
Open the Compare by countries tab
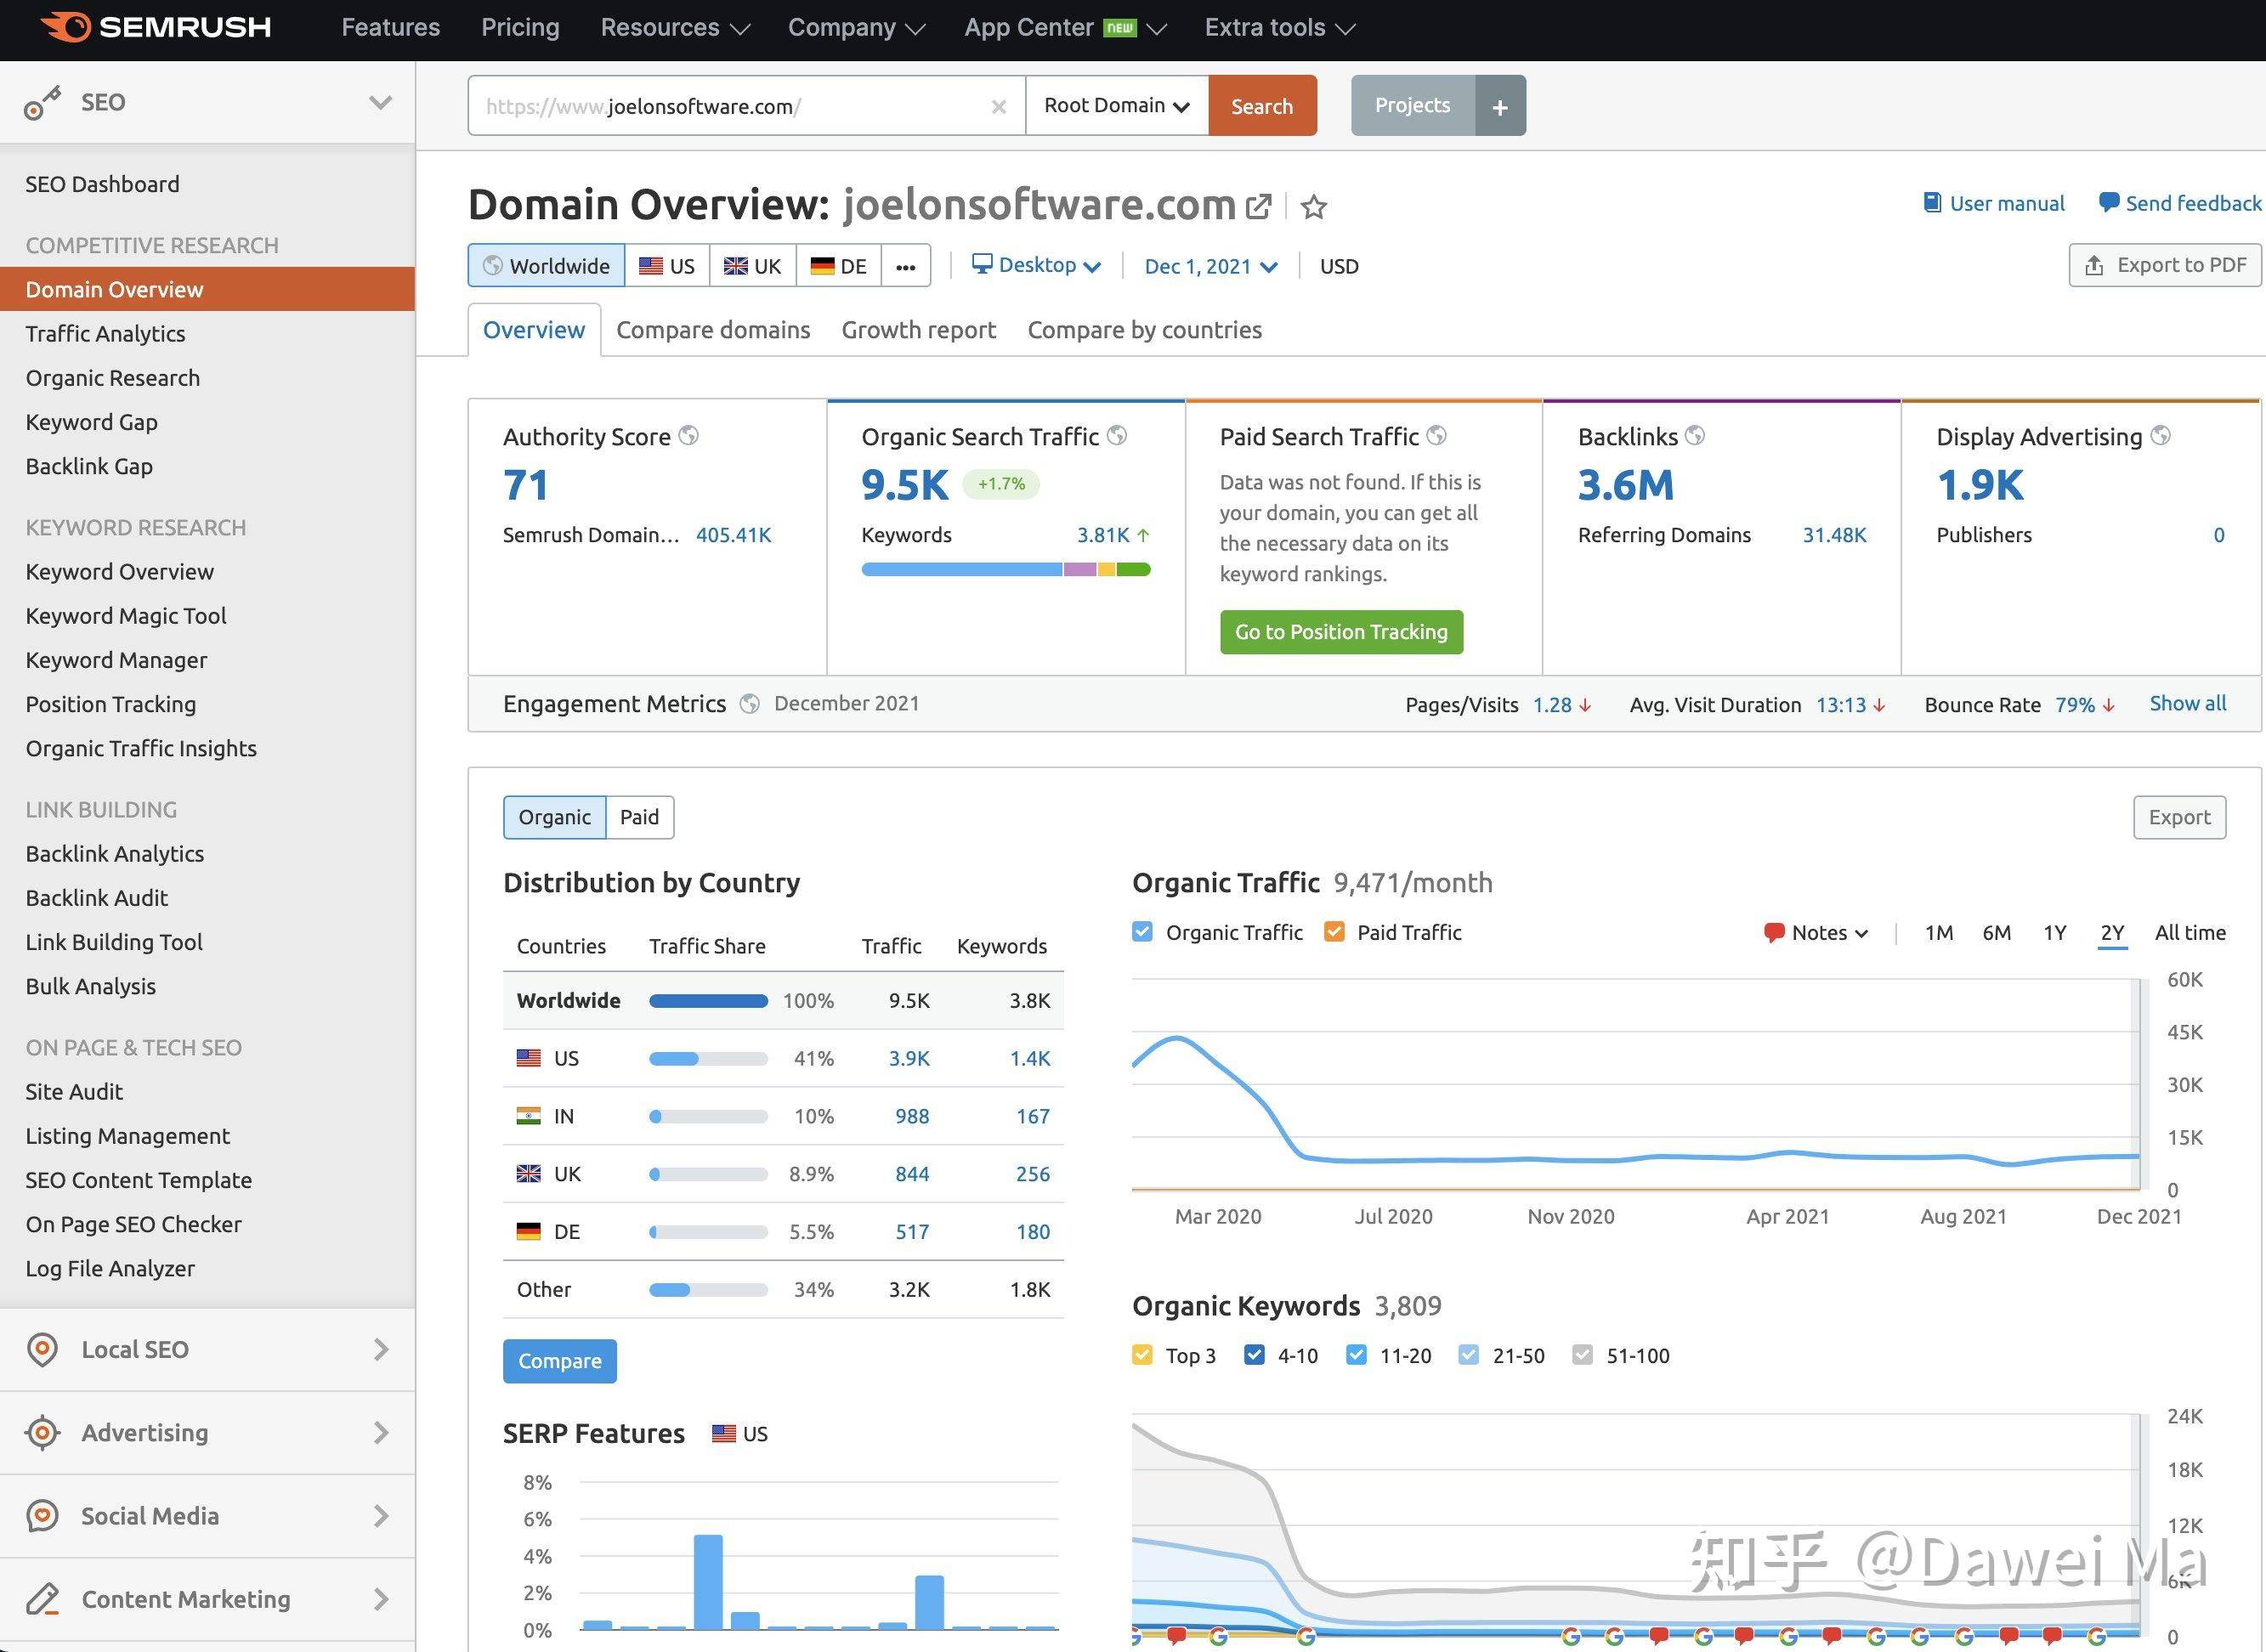(x=1144, y=330)
